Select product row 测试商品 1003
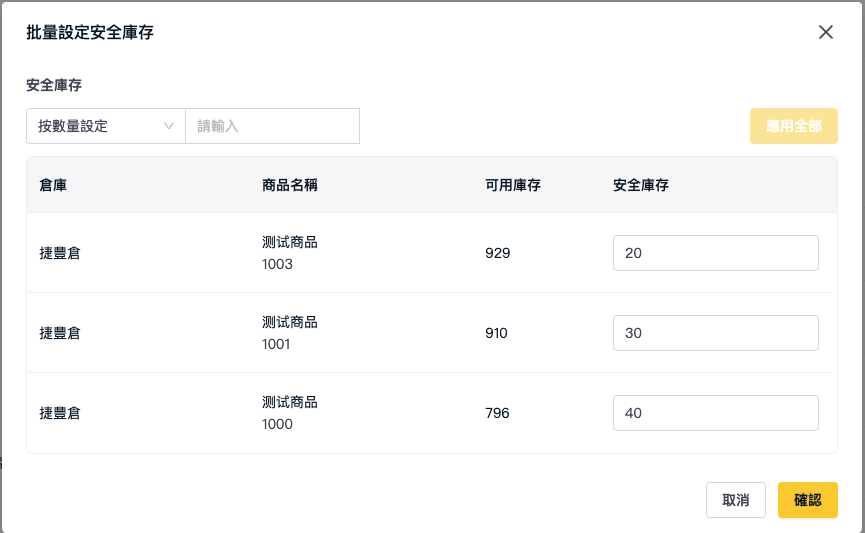865x533 pixels. 429,253
